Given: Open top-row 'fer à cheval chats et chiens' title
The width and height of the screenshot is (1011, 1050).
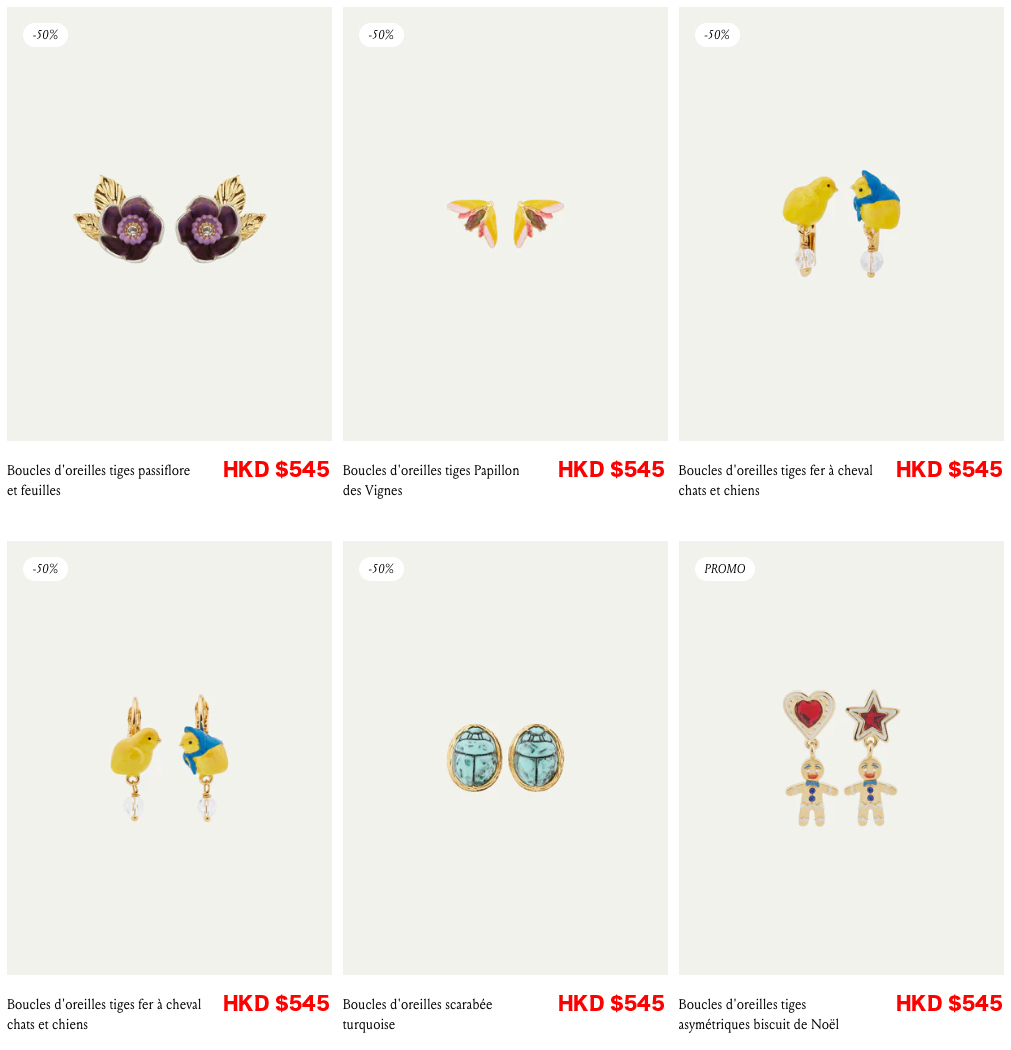Looking at the screenshot, I should [x=775, y=480].
